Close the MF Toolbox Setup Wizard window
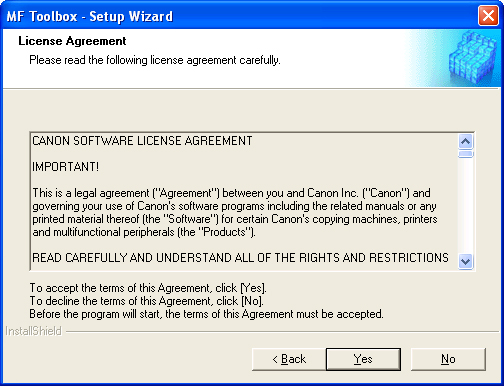The image size is (504, 386). click(488, 16)
